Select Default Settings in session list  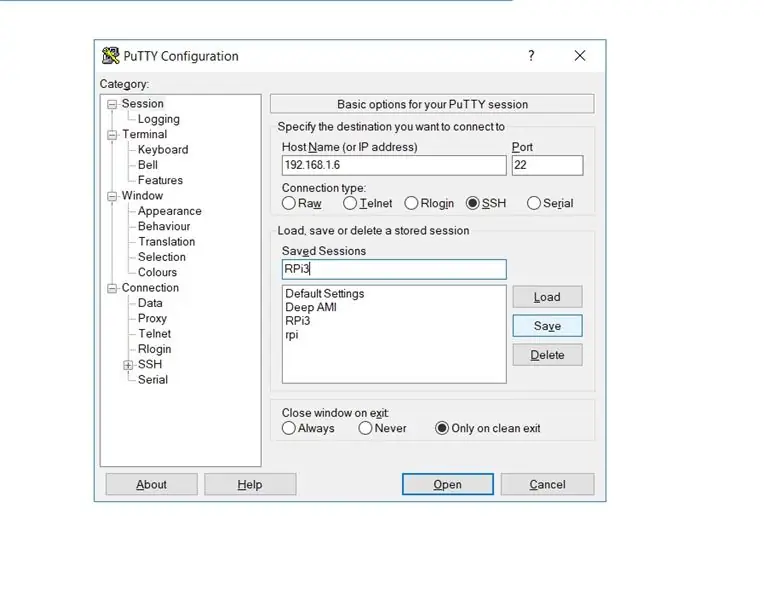(325, 293)
